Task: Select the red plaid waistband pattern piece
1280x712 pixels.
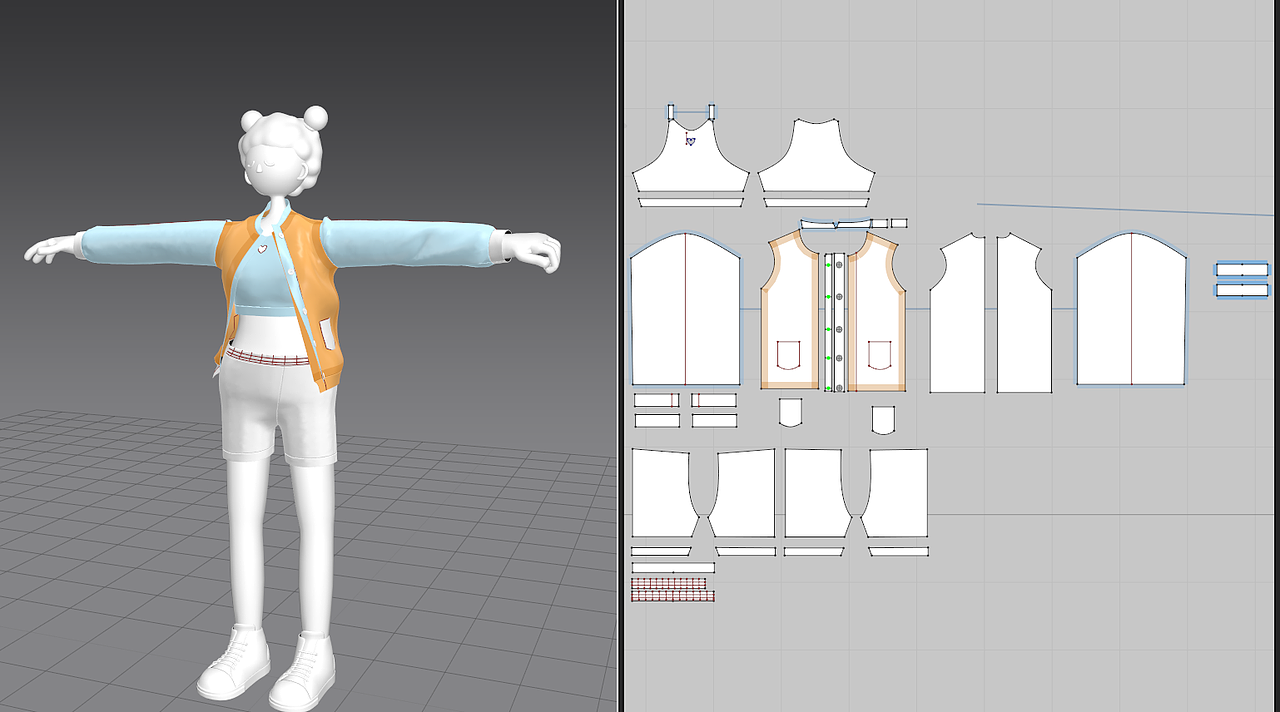Action: tap(673, 589)
